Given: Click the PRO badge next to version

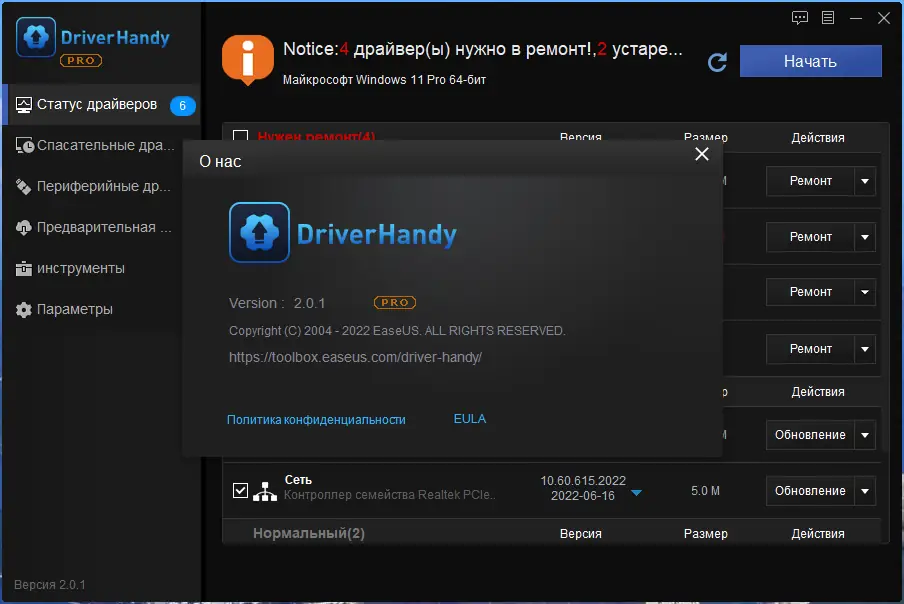Looking at the screenshot, I should coord(395,303).
